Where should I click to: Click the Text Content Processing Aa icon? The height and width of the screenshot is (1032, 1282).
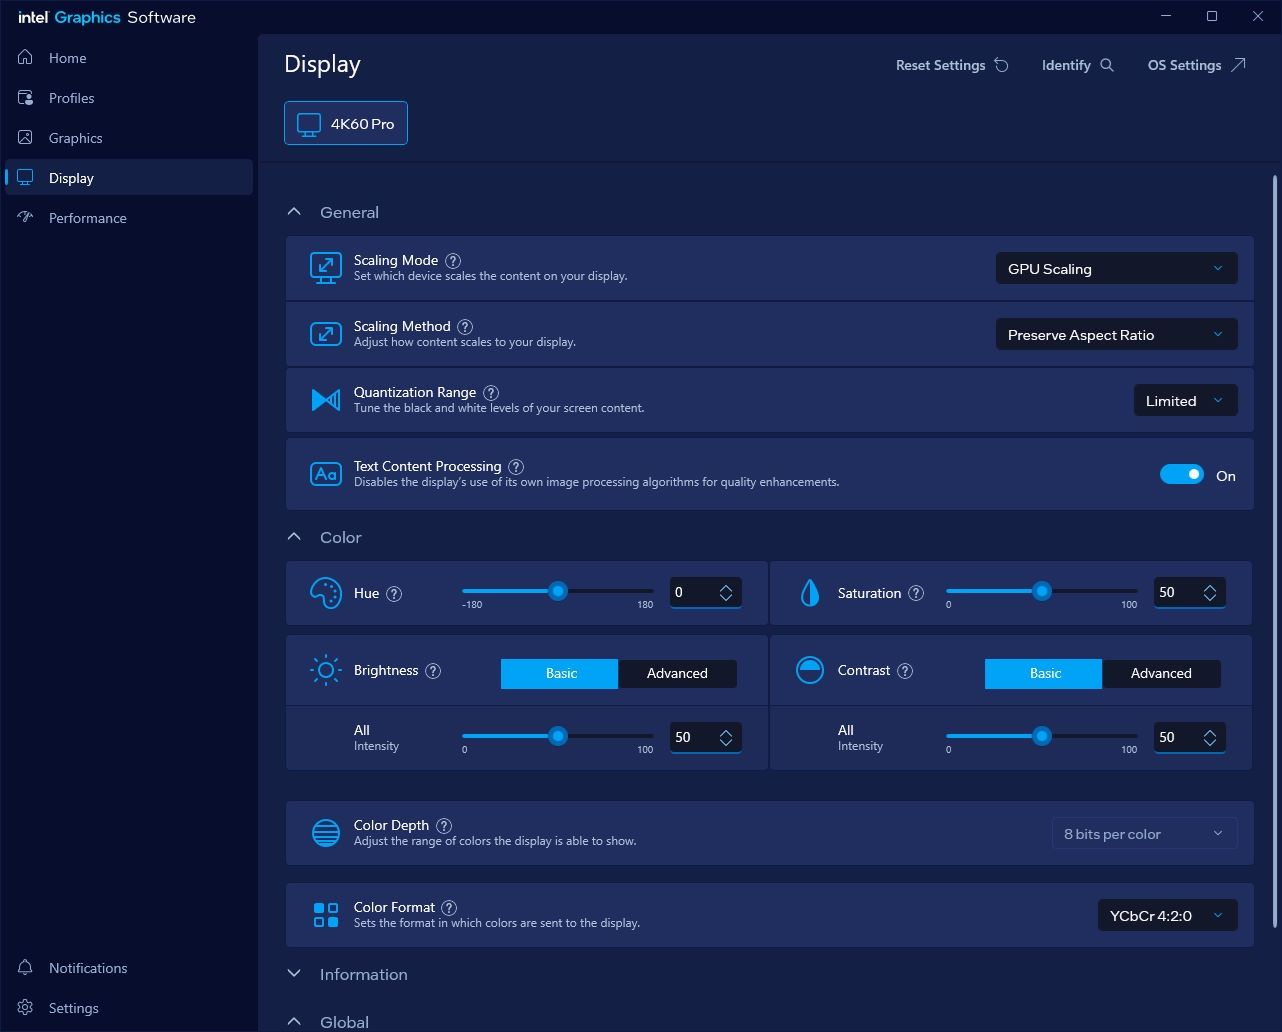pyautogui.click(x=326, y=474)
